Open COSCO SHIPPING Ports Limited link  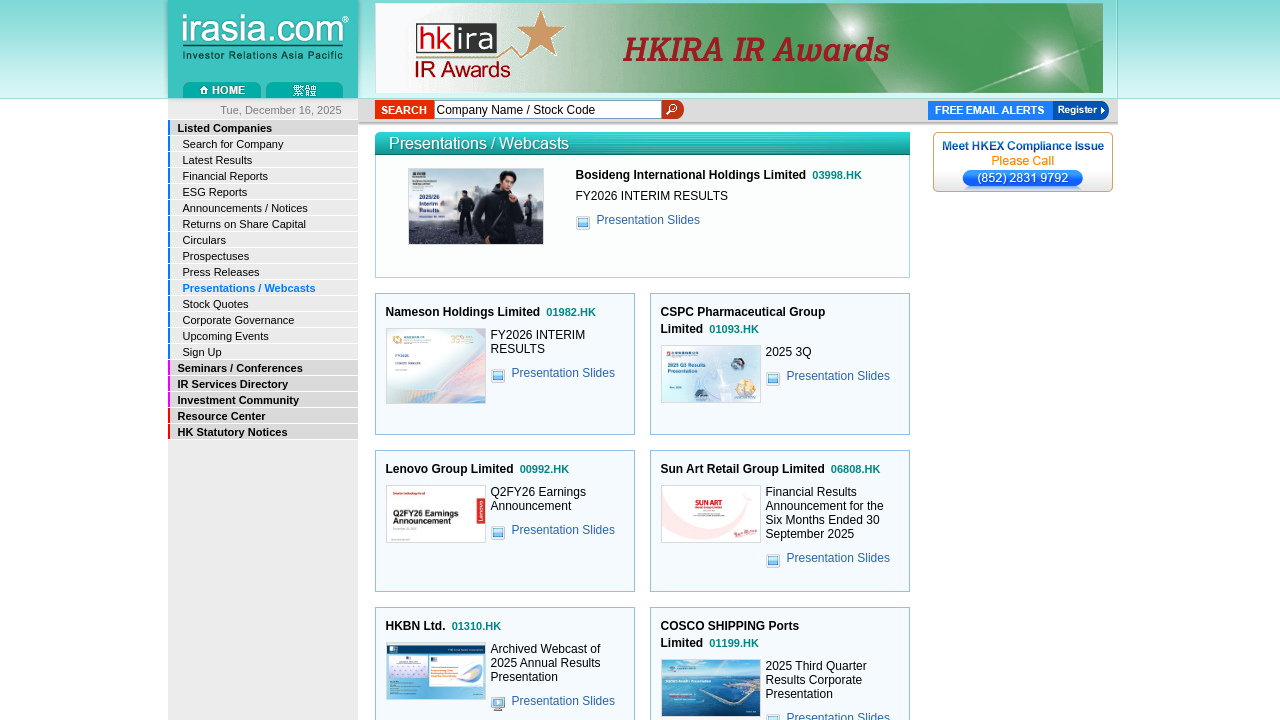tap(729, 634)
